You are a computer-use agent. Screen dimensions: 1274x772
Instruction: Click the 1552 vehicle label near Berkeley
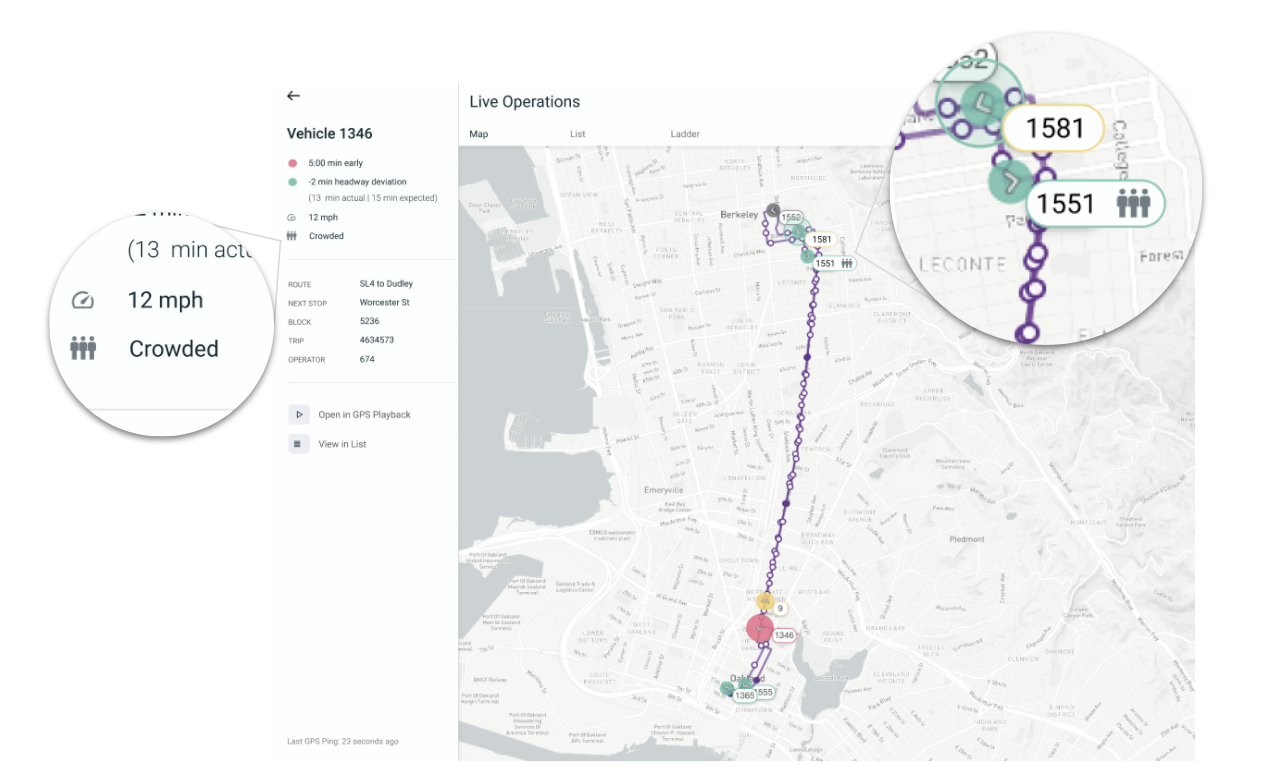[x=791, y=217]
